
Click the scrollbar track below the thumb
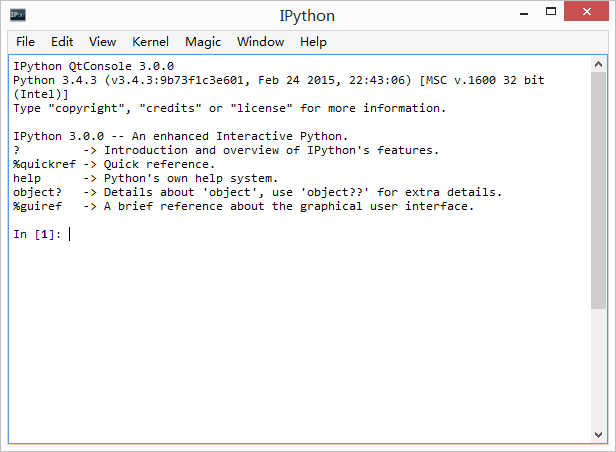pyautogui.click(x=598, y=370)
